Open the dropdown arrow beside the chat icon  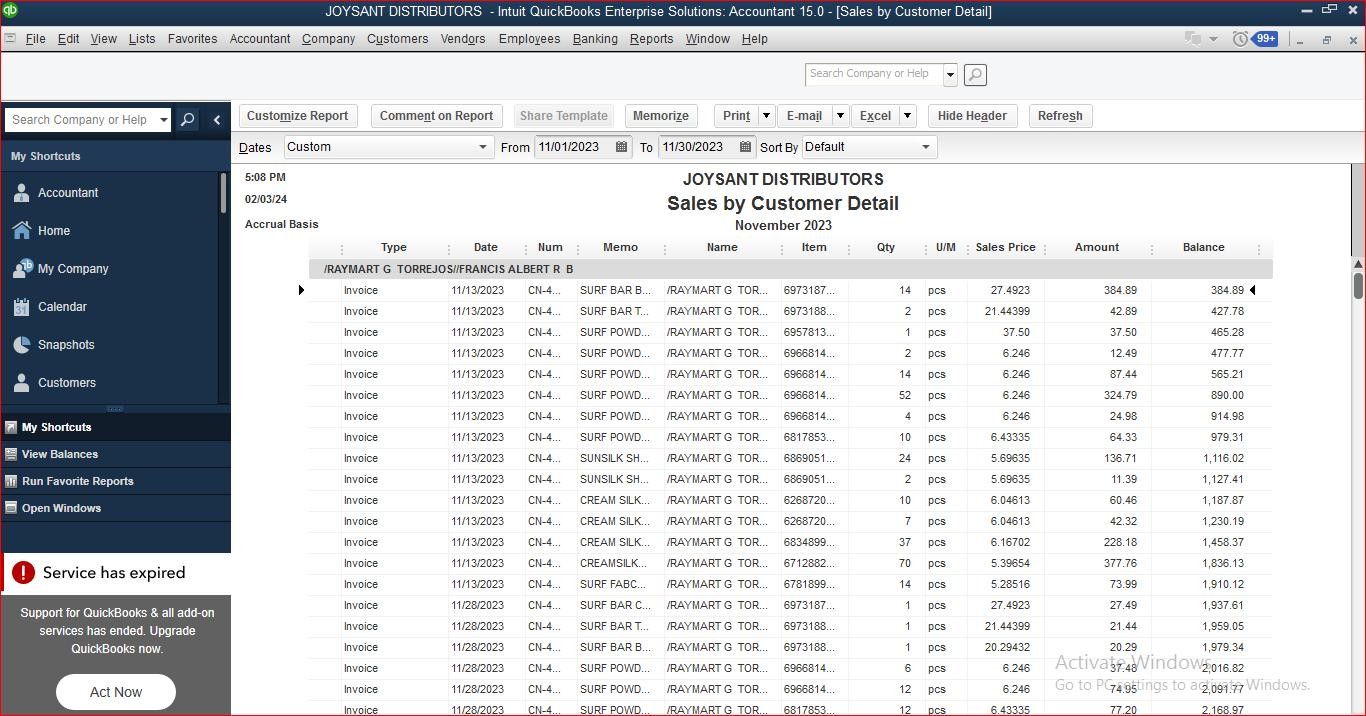(1213, 39)
